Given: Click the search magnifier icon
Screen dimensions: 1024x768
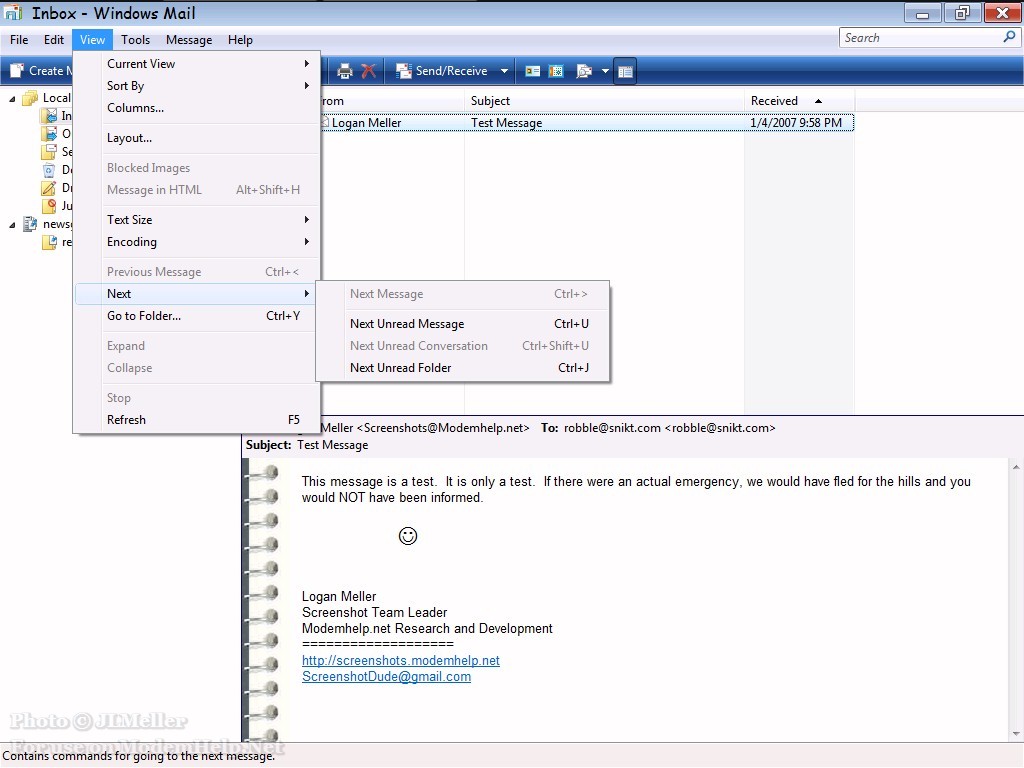Looking at the screenshot, I should pos(1009,37).
